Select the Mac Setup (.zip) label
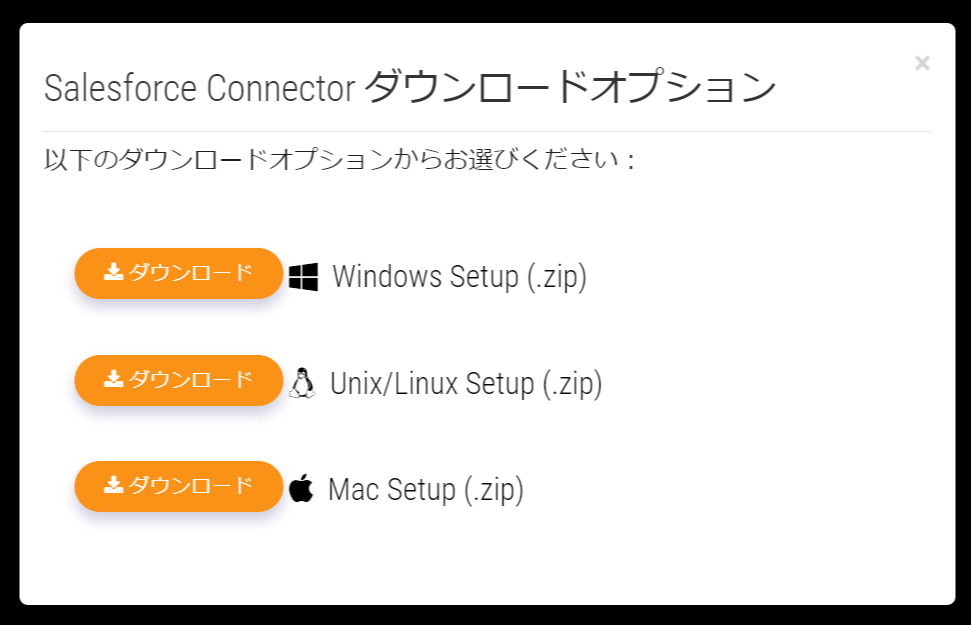Image resolution: width=971 pixels, height=625 pixels. pyautogui.click(x=426, y=490)
